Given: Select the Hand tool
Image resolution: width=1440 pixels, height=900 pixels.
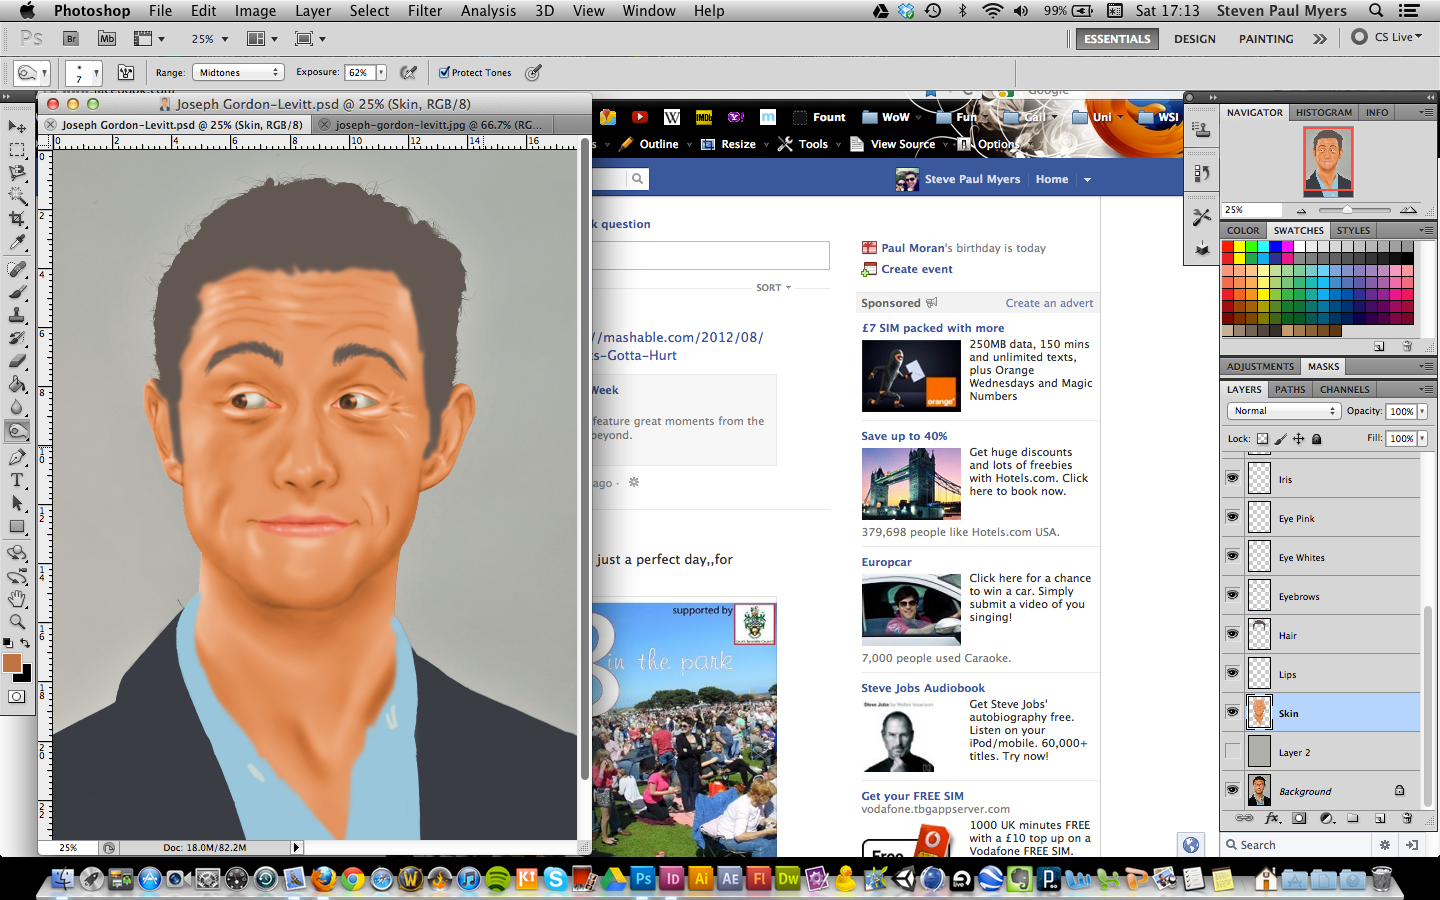Looking at the screenshot, I should coord(17,599).
